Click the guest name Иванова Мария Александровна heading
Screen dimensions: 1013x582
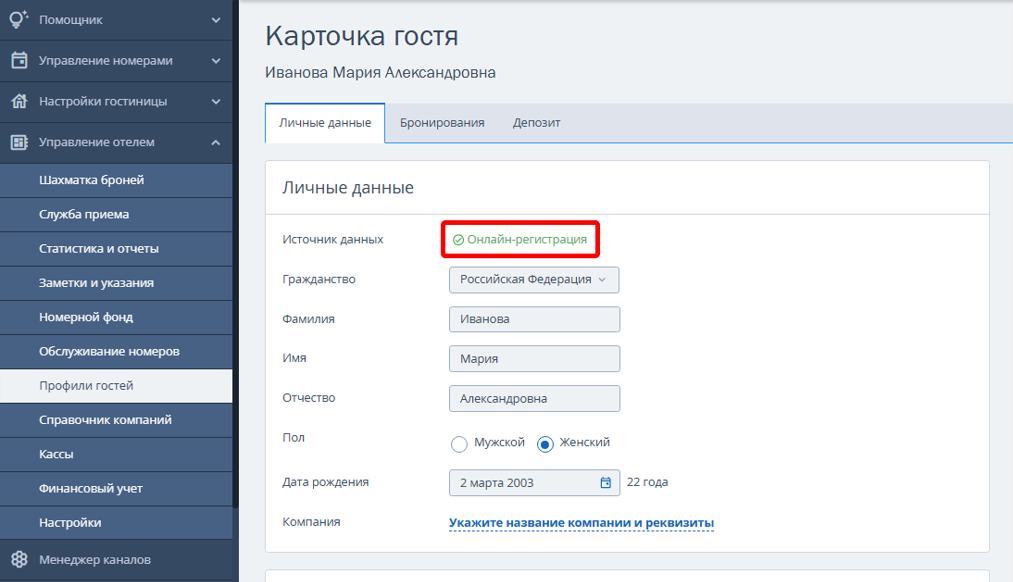pyautogui.click(x=380, y=73)
